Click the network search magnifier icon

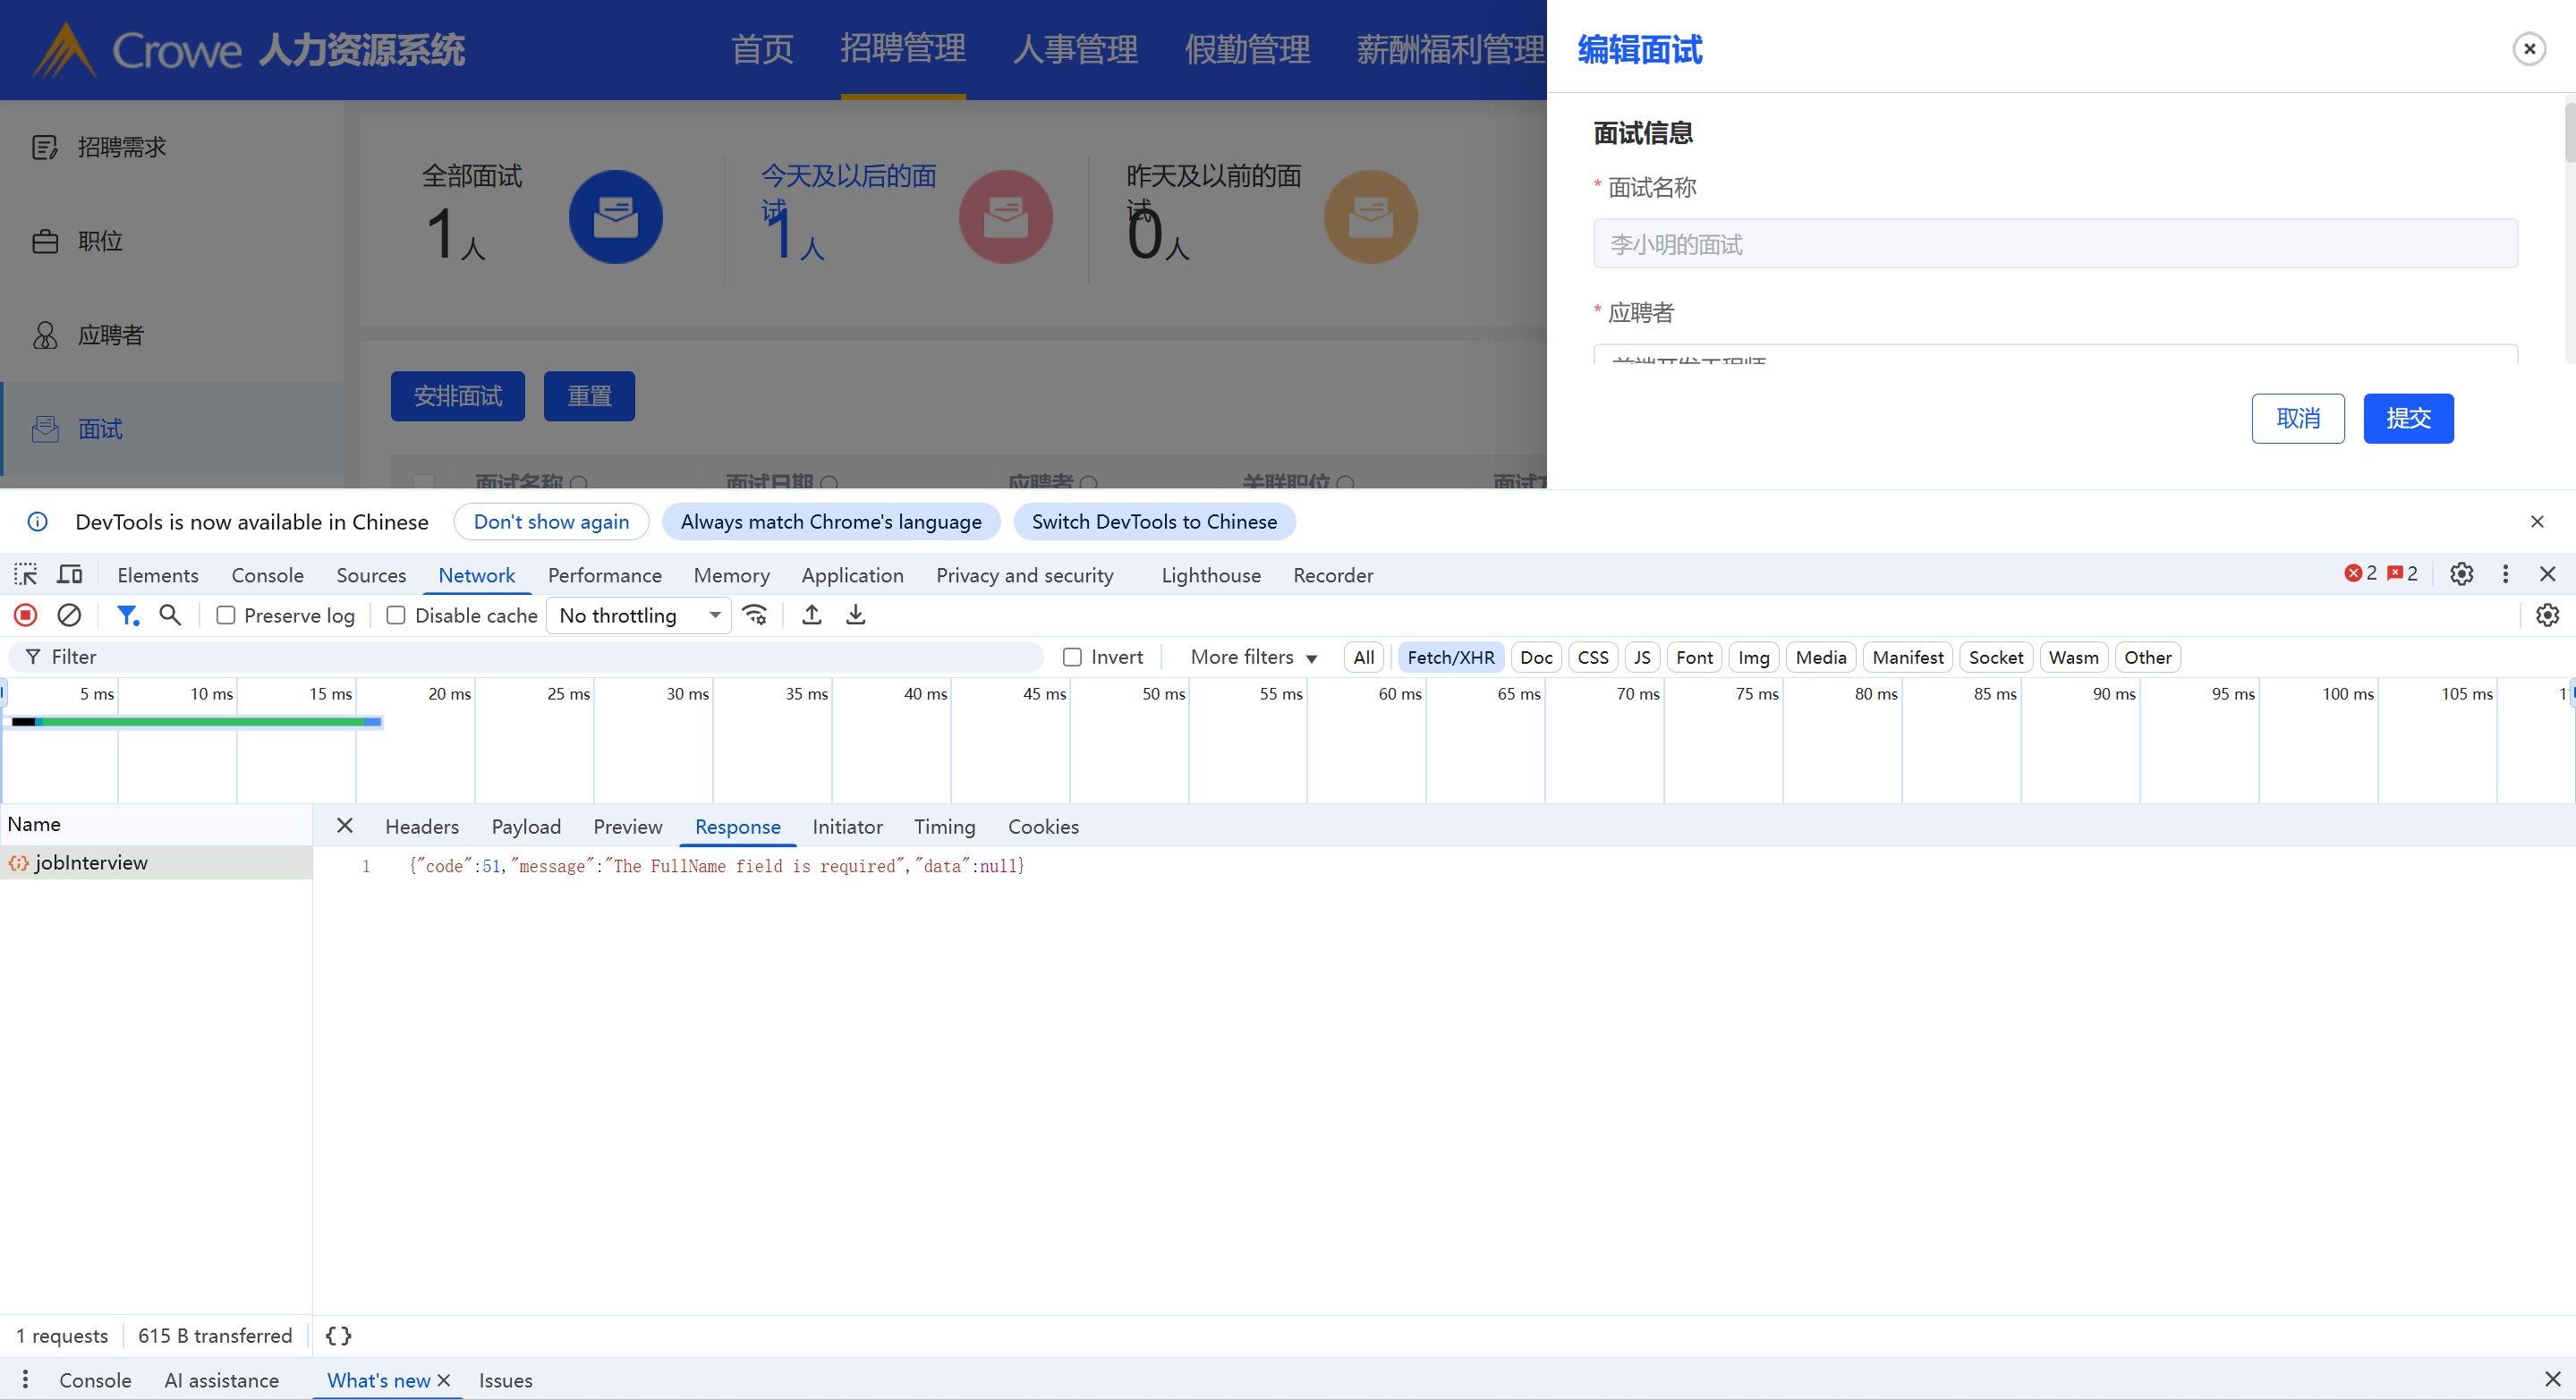170,615
